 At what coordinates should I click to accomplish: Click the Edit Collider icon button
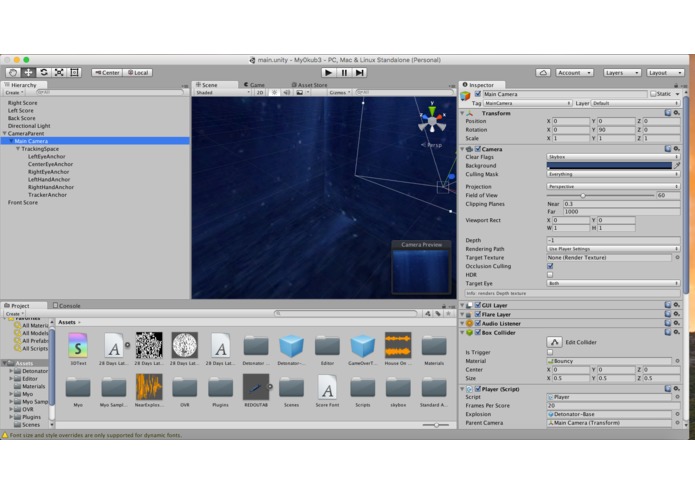coord(554,342)
